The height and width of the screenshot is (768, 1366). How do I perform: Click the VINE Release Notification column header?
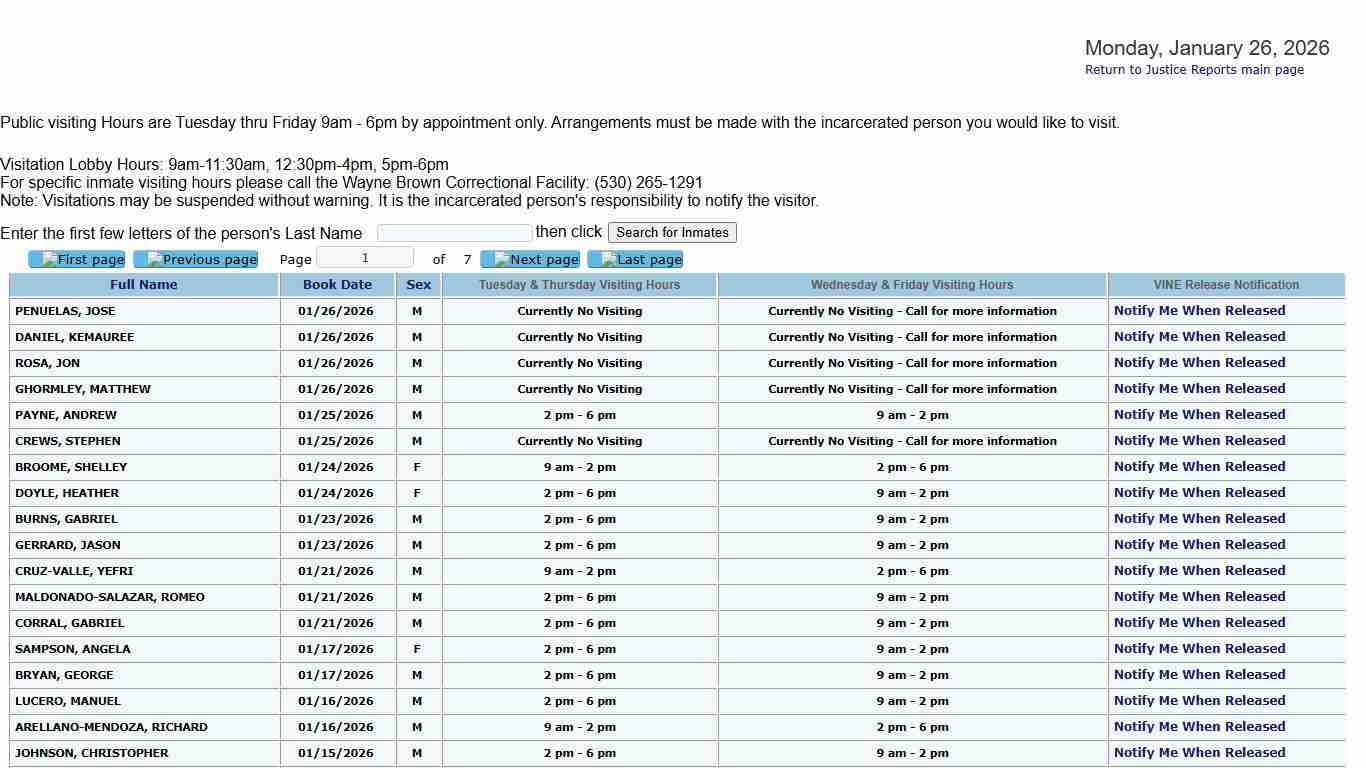point(1226,285)
